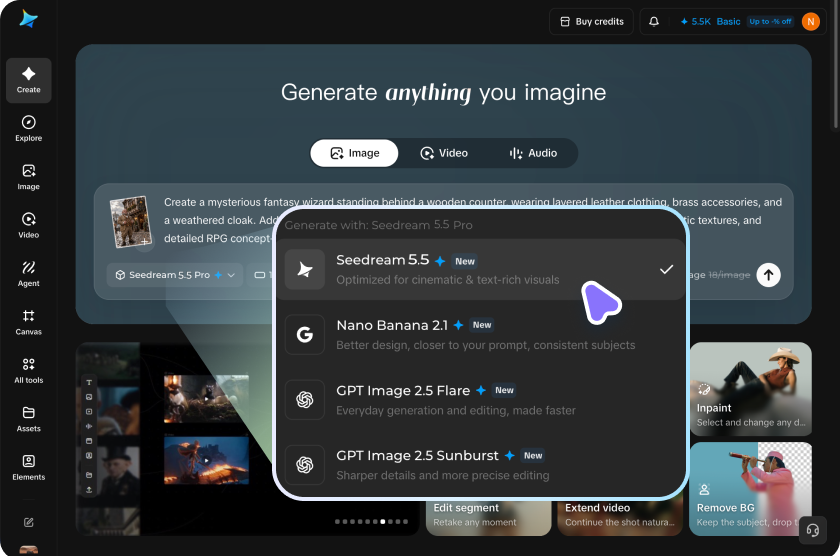Open the Inpaint tool card
840x560 pixels.
pos(751,389)
